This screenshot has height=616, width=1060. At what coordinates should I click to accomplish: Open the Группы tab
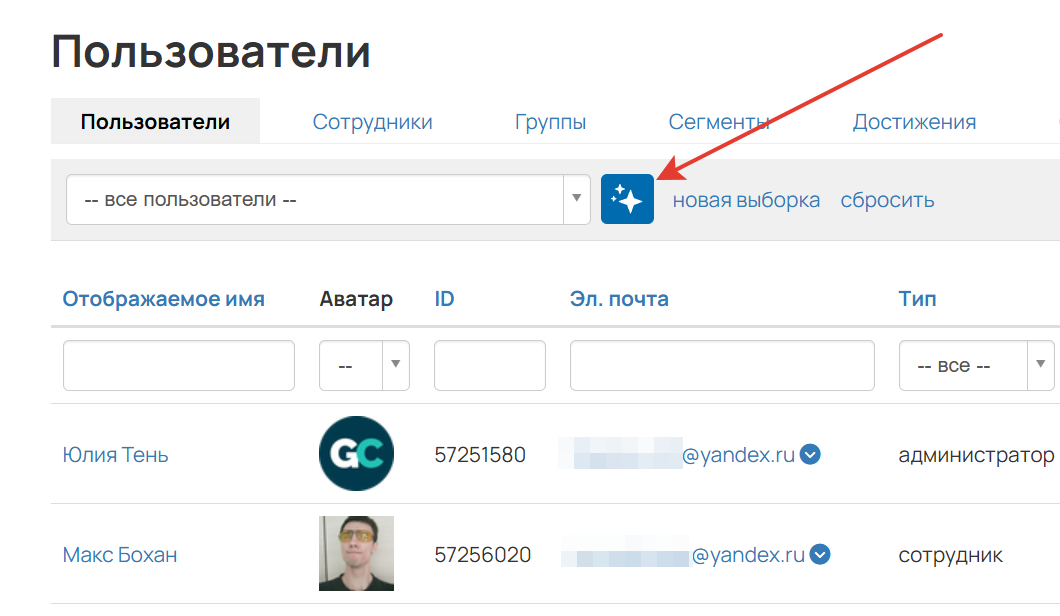(x=551, y=120)
